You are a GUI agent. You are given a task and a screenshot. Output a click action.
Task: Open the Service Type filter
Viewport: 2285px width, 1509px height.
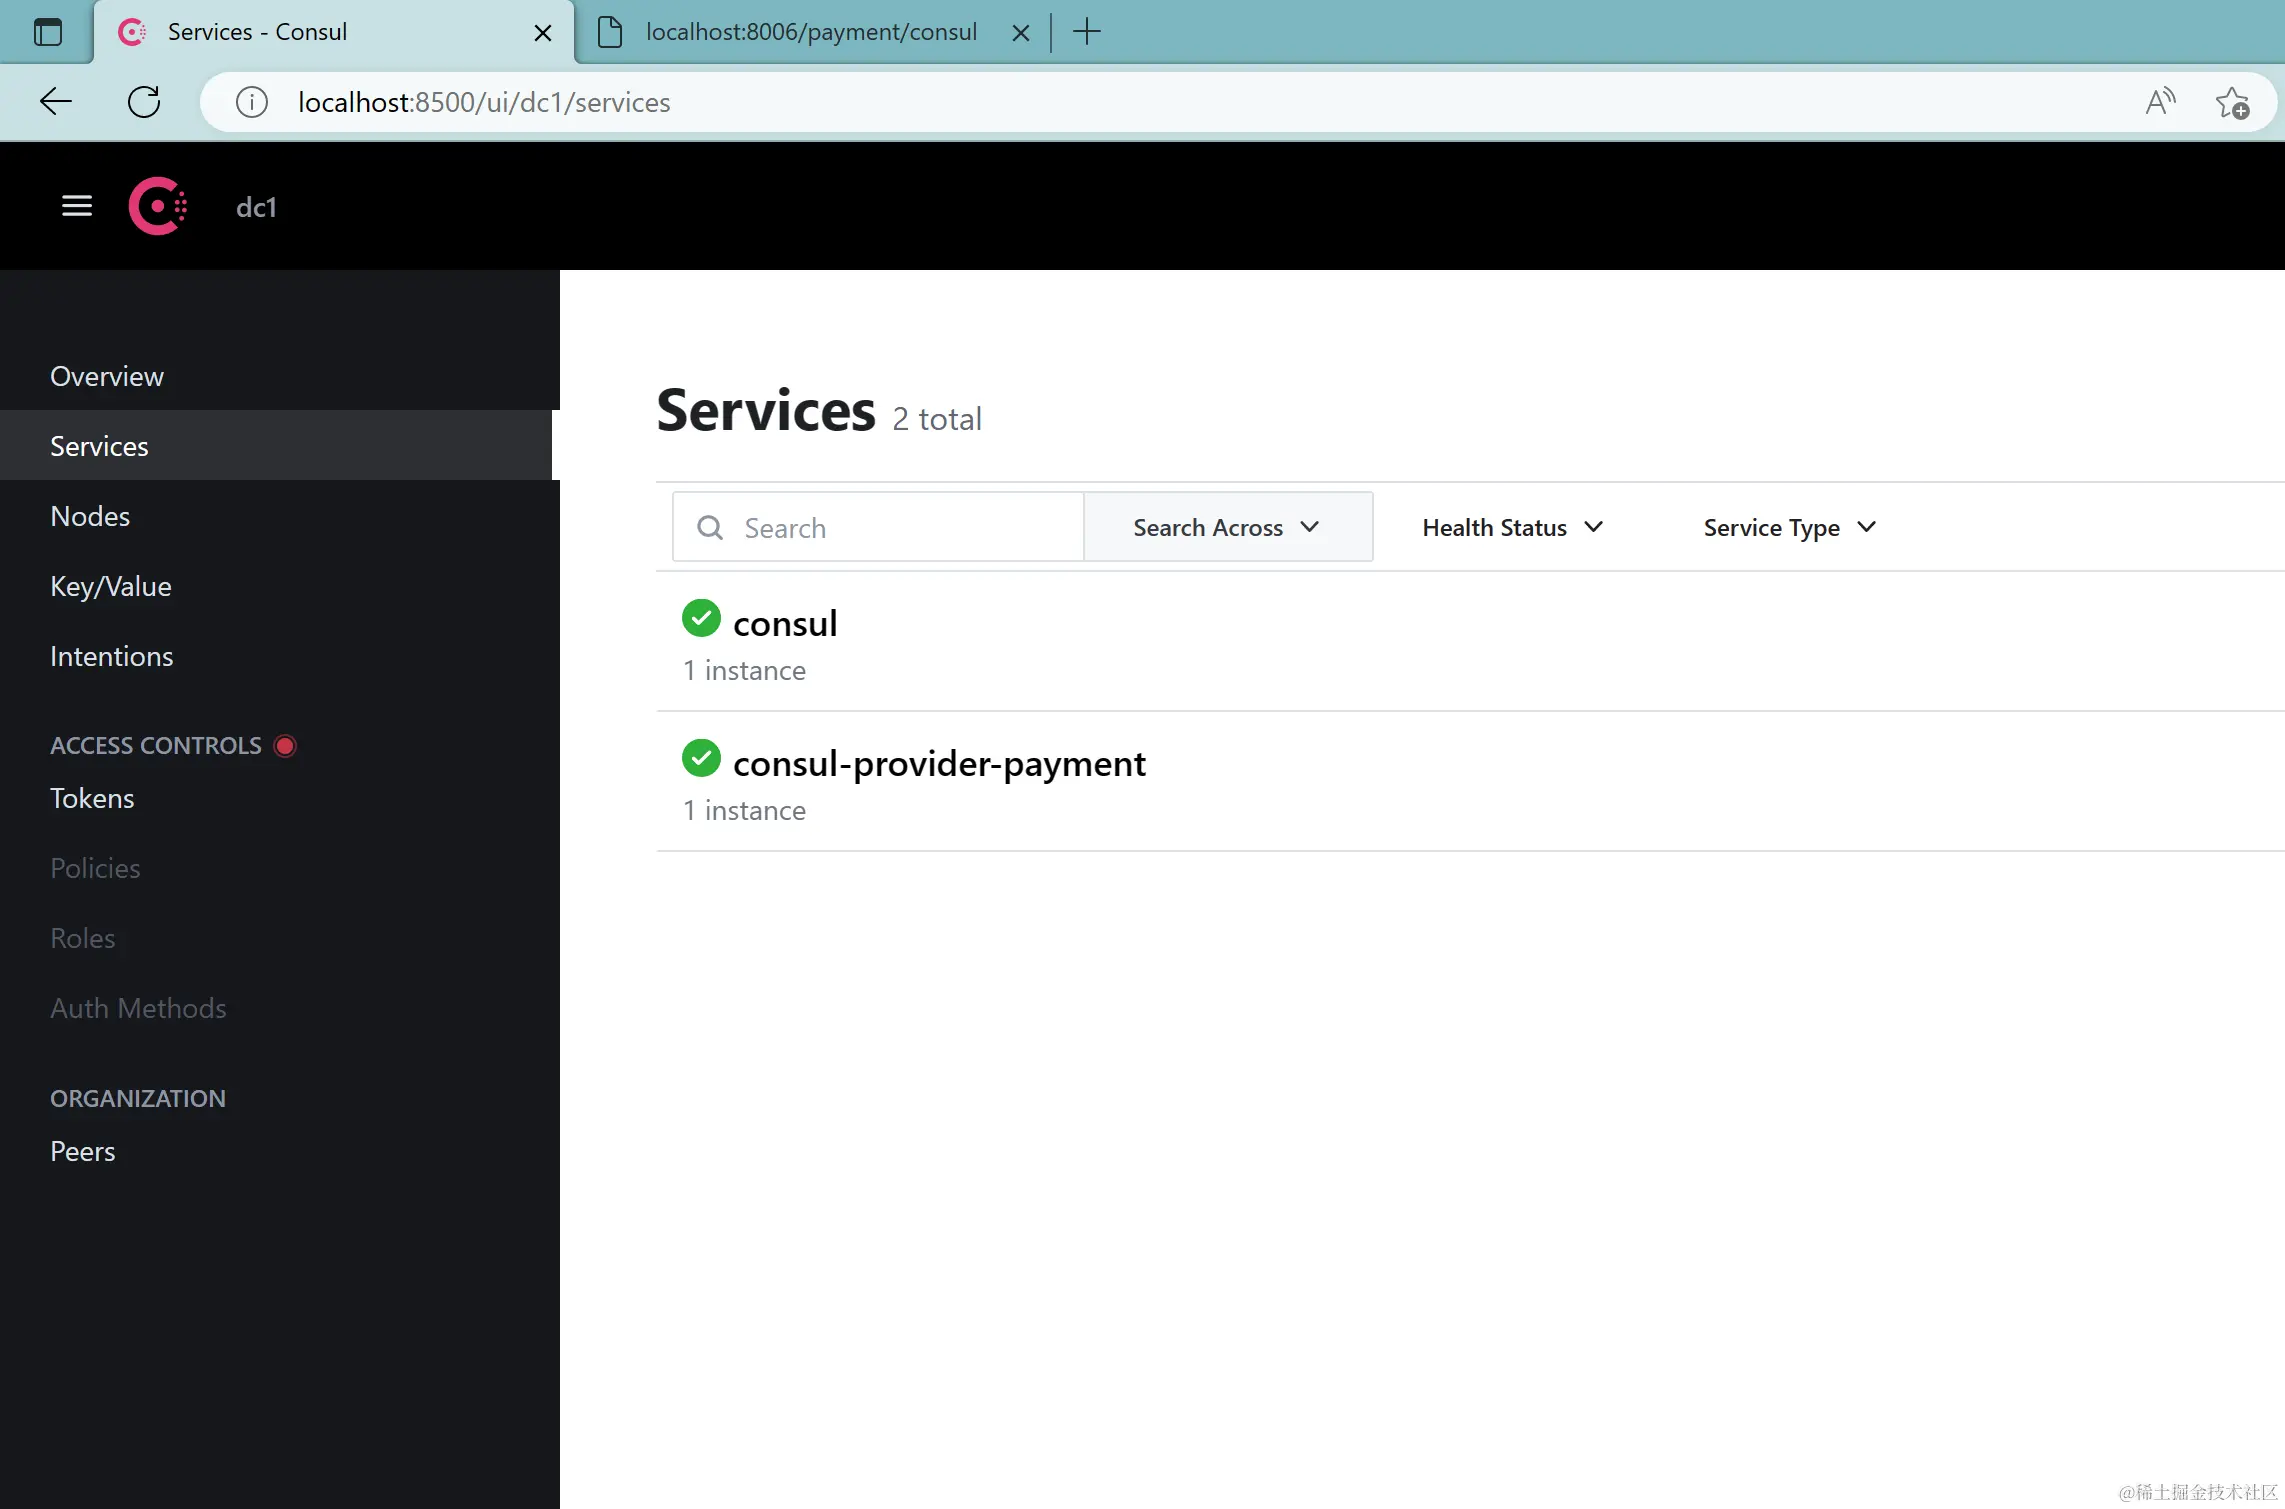[1789, 527]
